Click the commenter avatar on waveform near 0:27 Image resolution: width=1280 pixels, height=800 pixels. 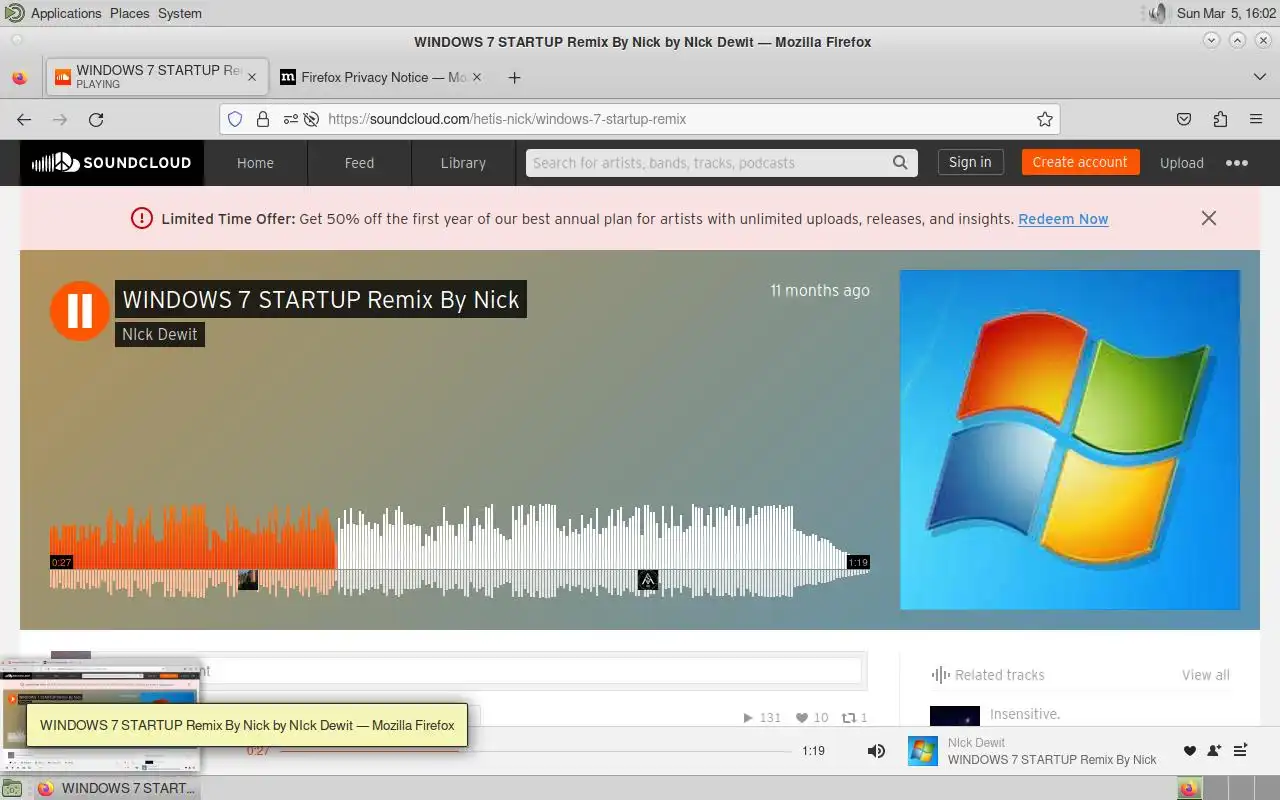[248, 580]
